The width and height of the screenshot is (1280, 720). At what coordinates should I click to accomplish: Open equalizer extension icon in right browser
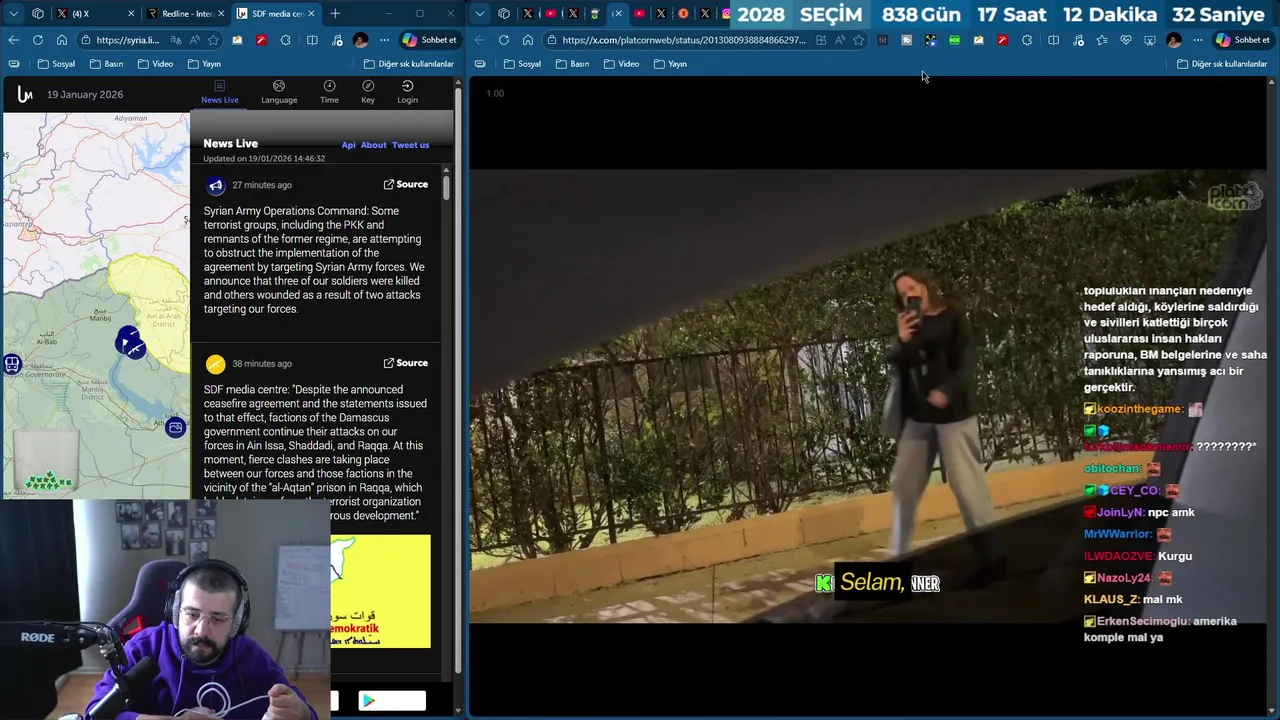click(x=882, y=40)
